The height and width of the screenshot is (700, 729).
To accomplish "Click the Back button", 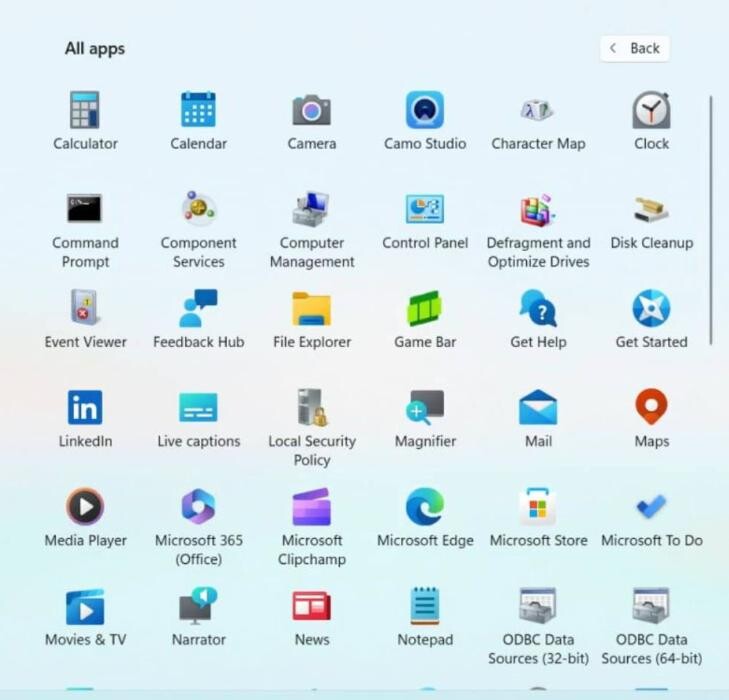I will tap(635, 48).
